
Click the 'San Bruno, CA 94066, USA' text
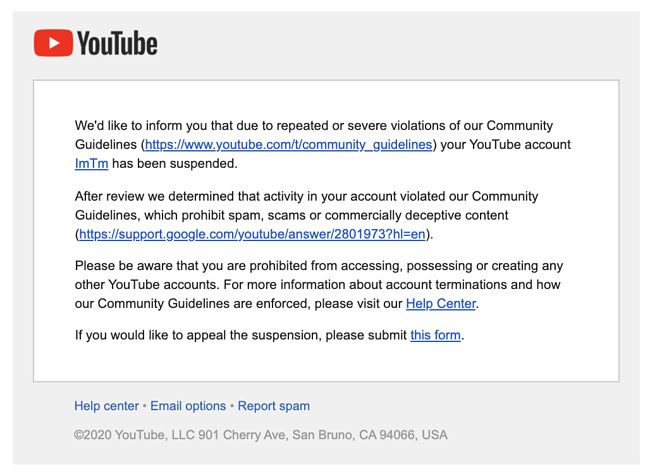point(370,435)
